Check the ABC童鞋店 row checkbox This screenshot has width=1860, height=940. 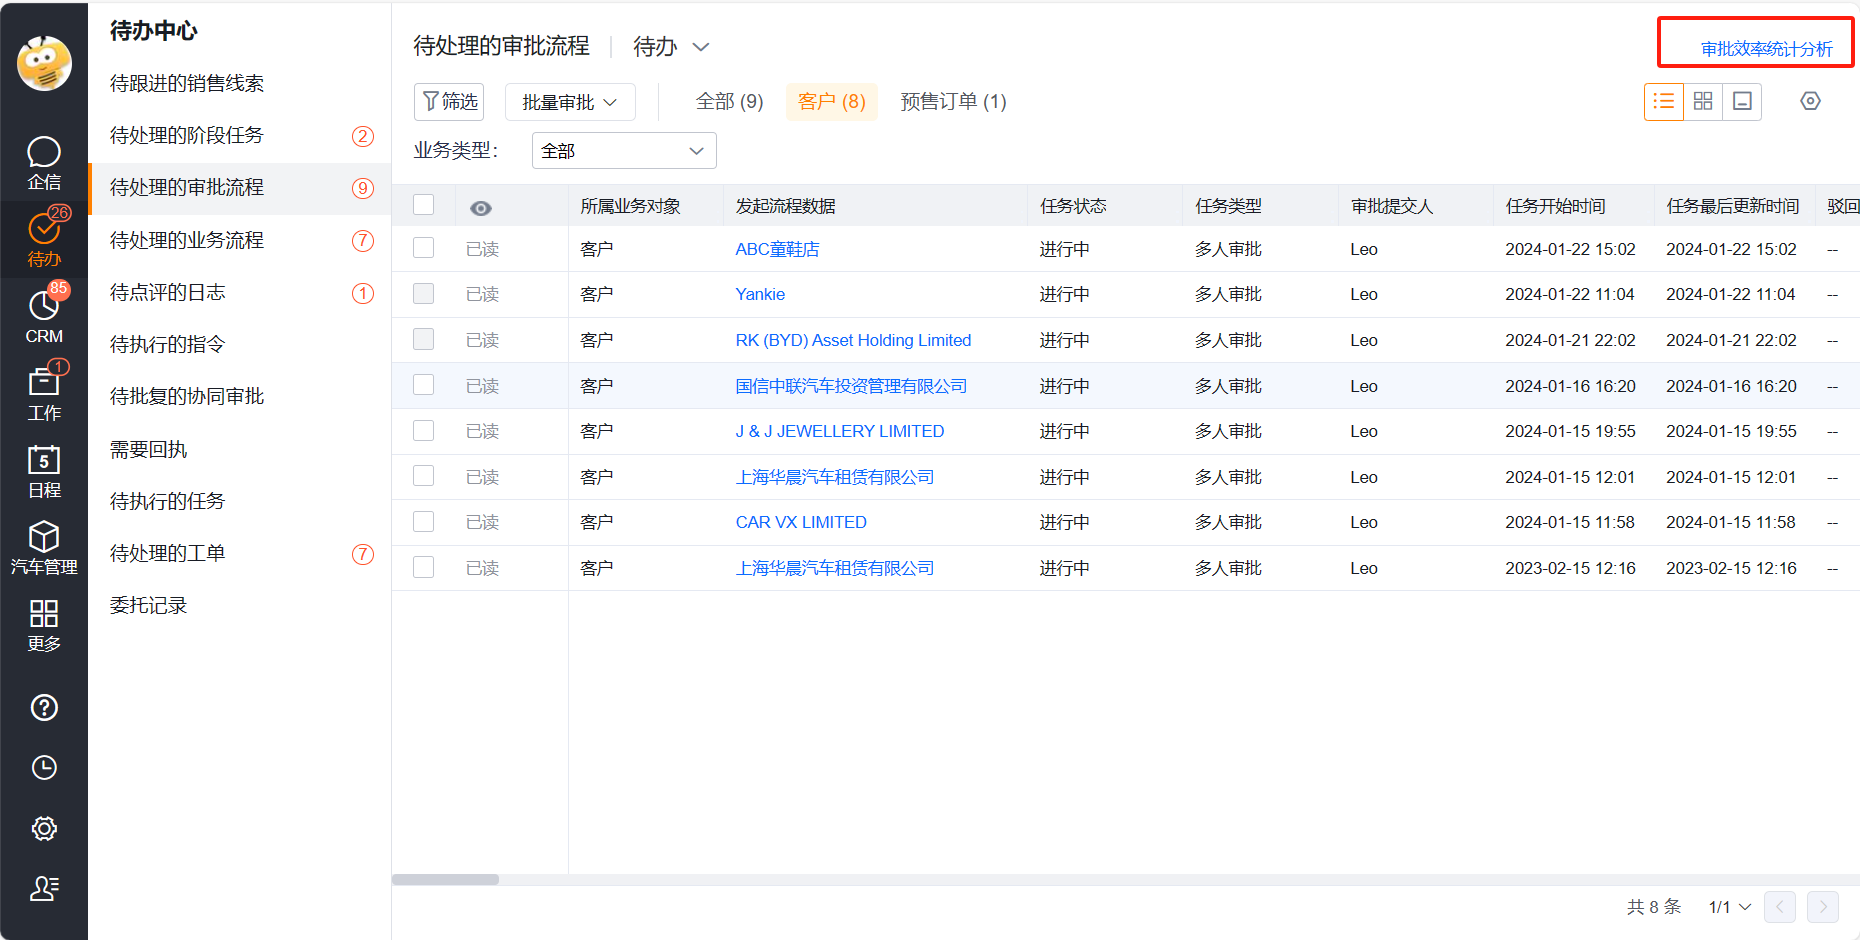tap(424, 248)
